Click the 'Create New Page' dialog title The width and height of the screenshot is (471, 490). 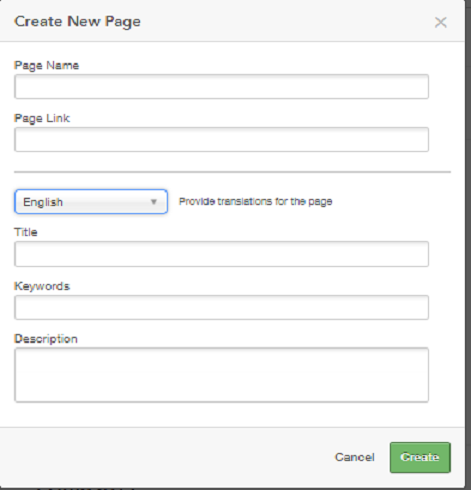[x=77, y=22]
